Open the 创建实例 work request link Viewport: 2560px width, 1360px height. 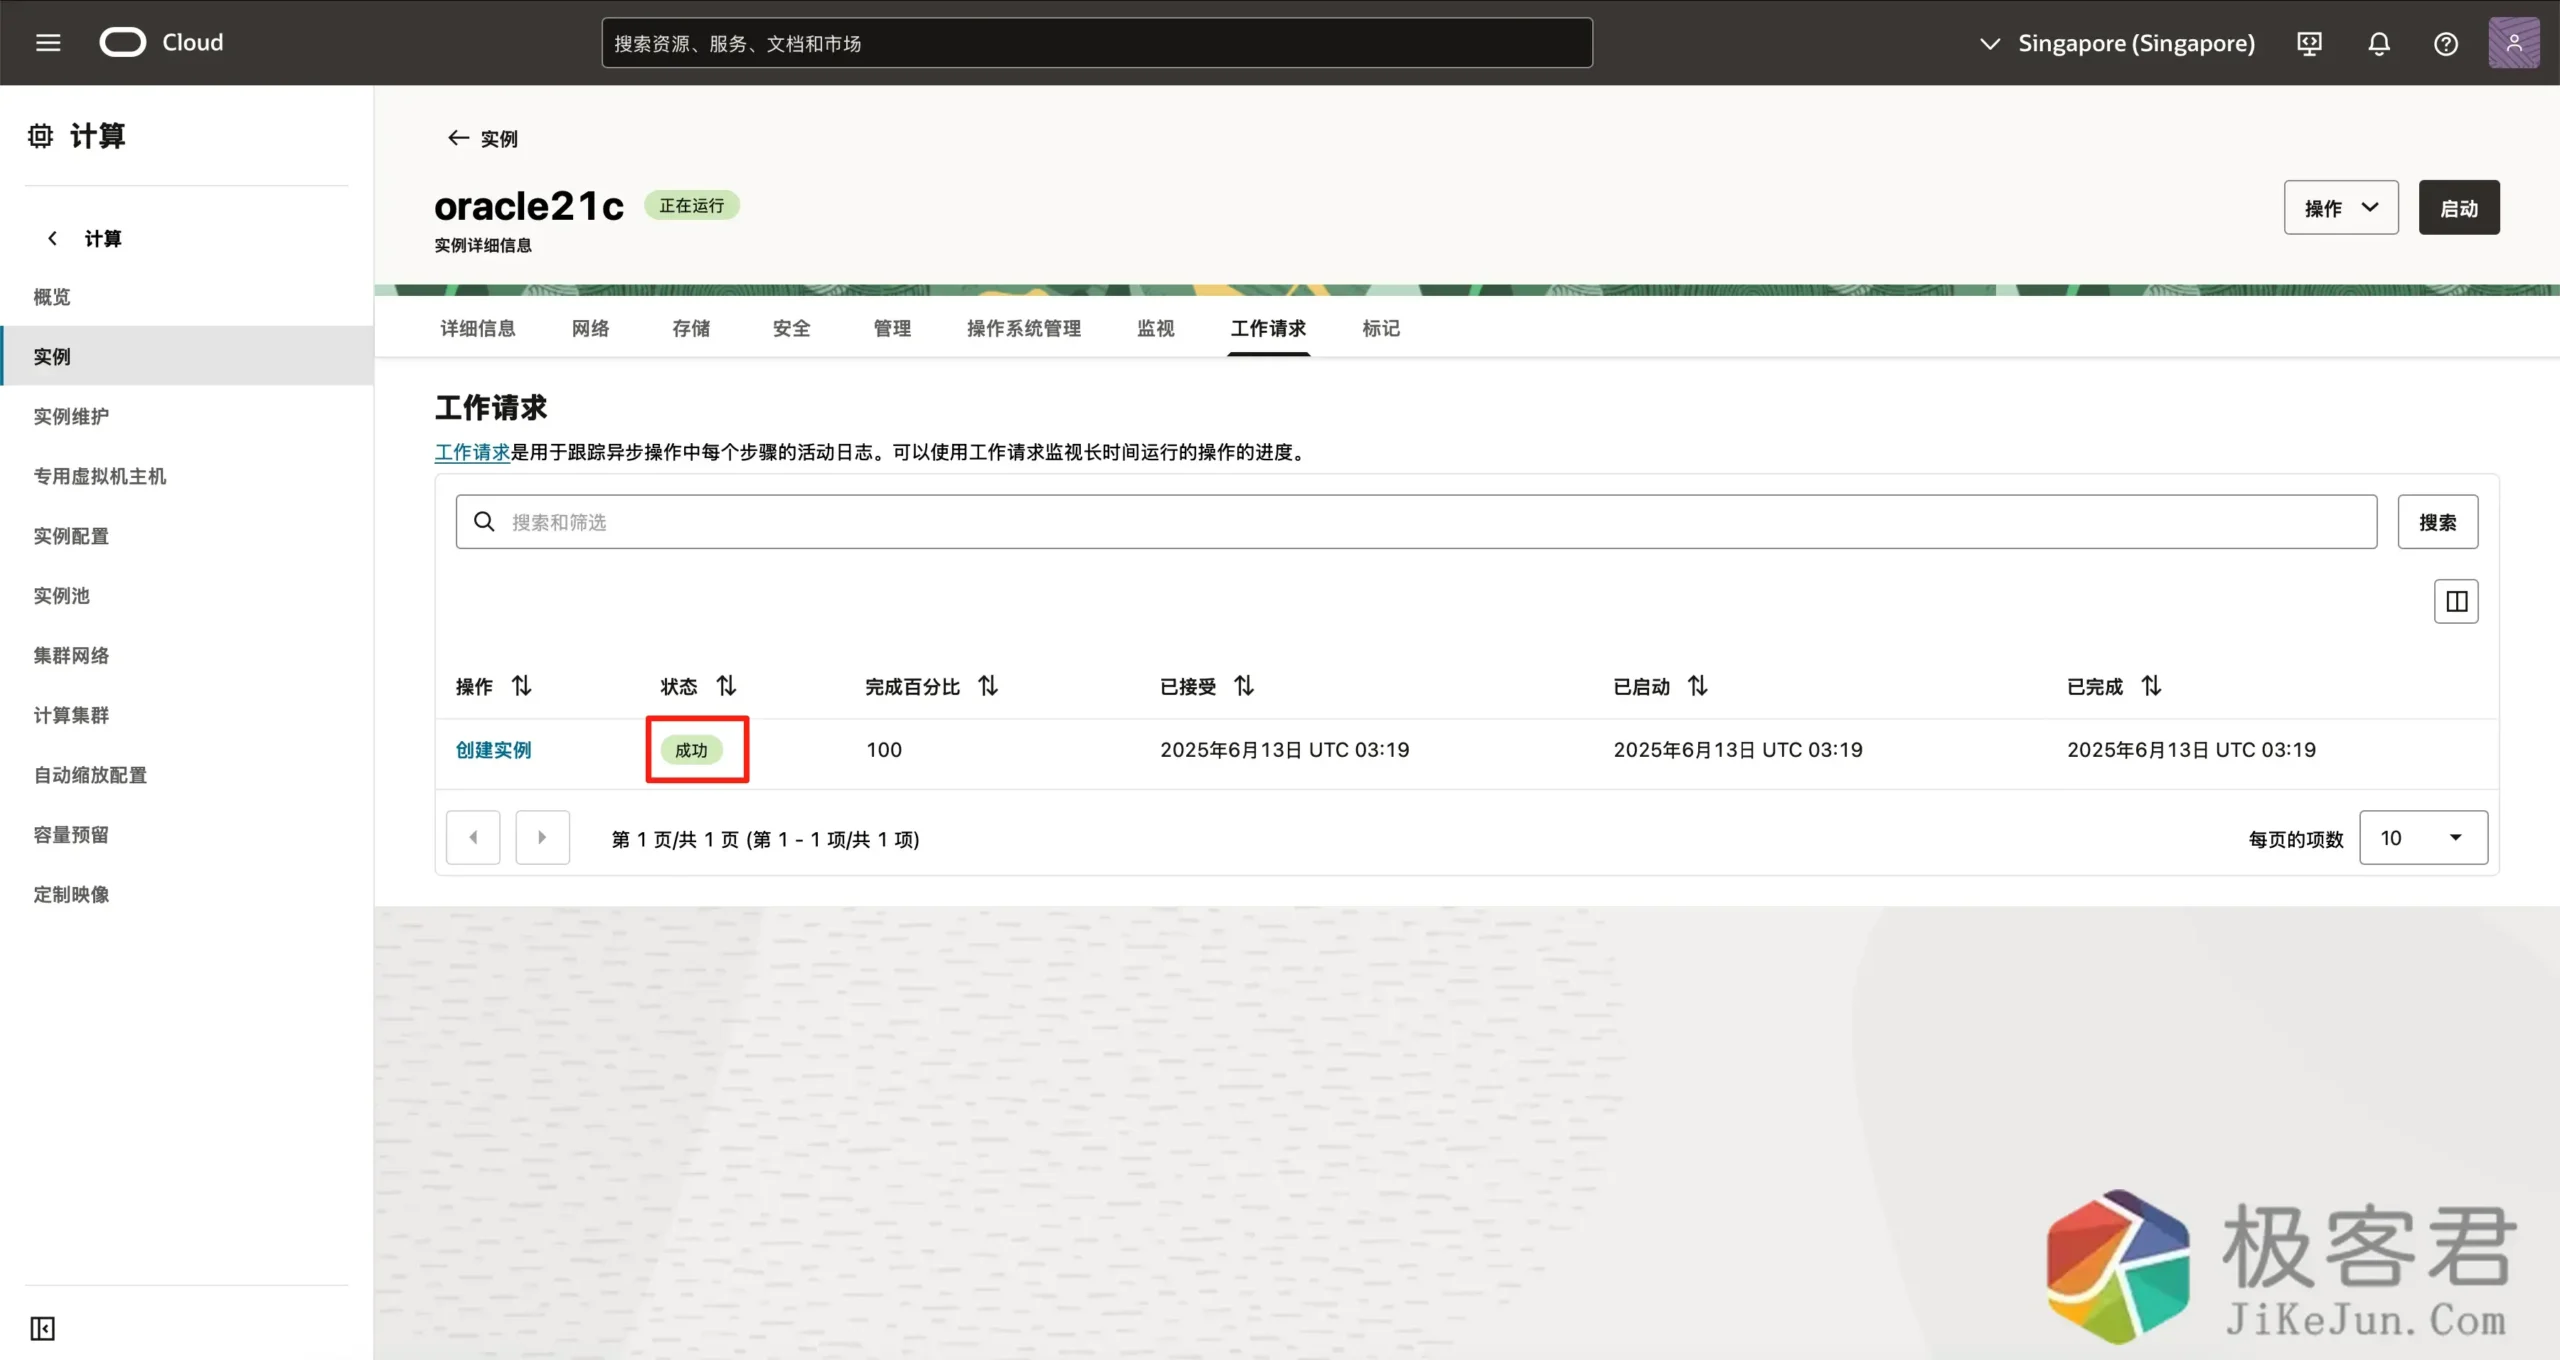493,749
